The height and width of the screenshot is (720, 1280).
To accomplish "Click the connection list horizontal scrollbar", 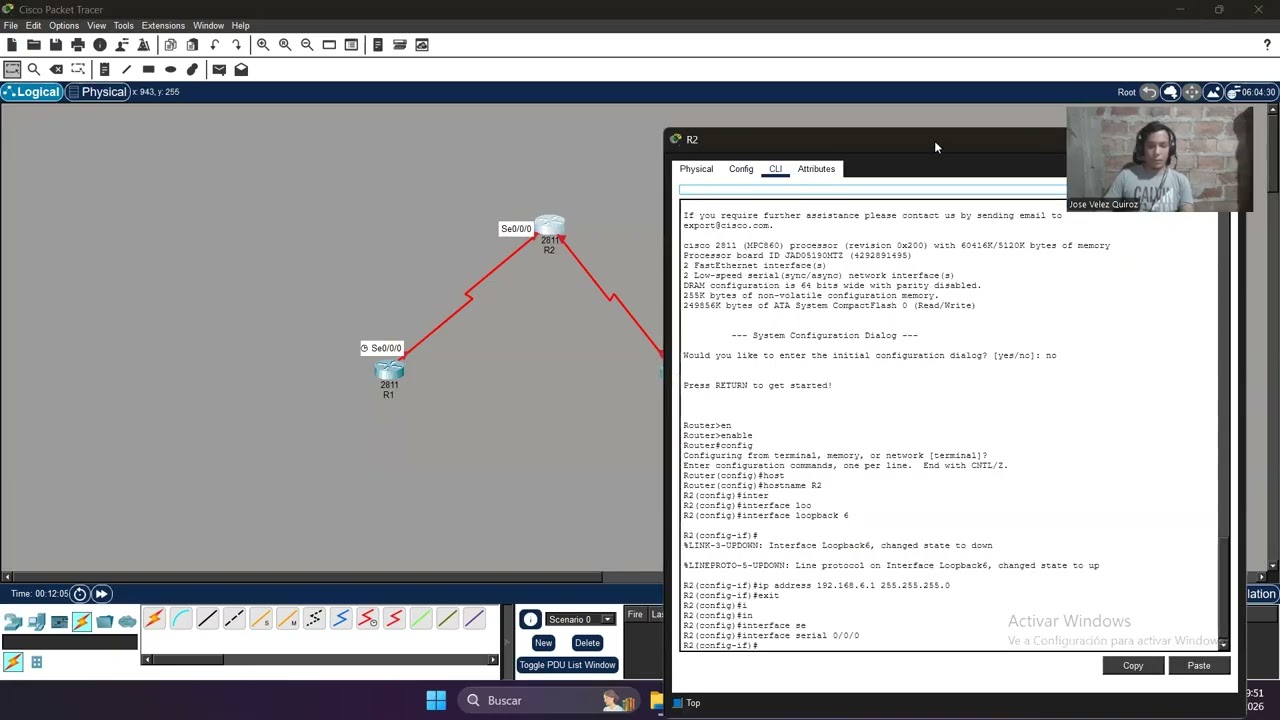I will [x=320, y=660].
